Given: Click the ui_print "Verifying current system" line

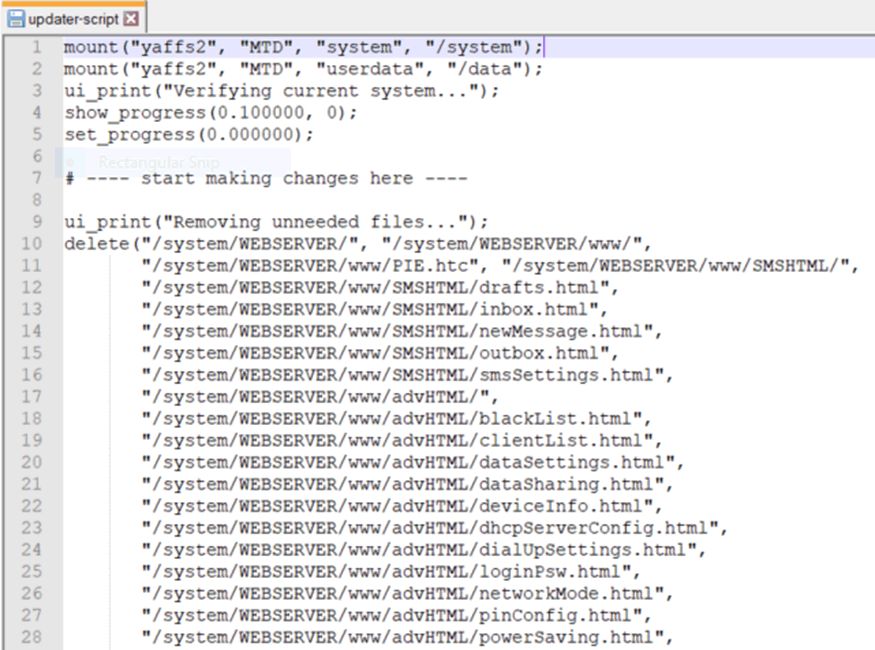Looking at the screenshot, I should [x=281, y=91].
